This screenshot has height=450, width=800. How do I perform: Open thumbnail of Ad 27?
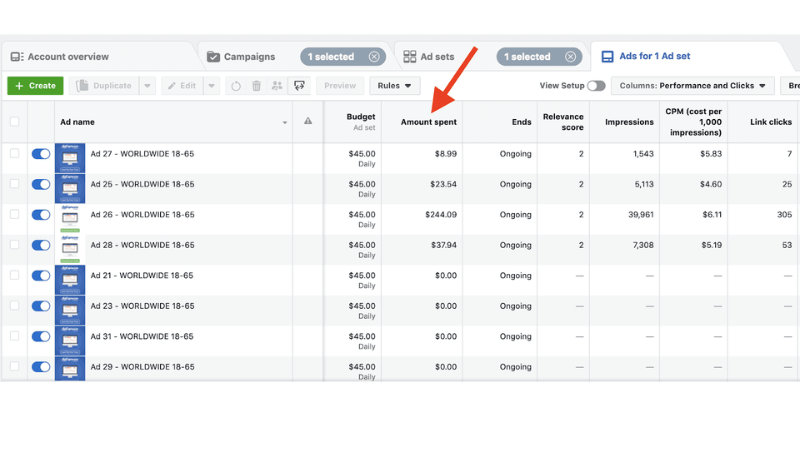point(70,158)
